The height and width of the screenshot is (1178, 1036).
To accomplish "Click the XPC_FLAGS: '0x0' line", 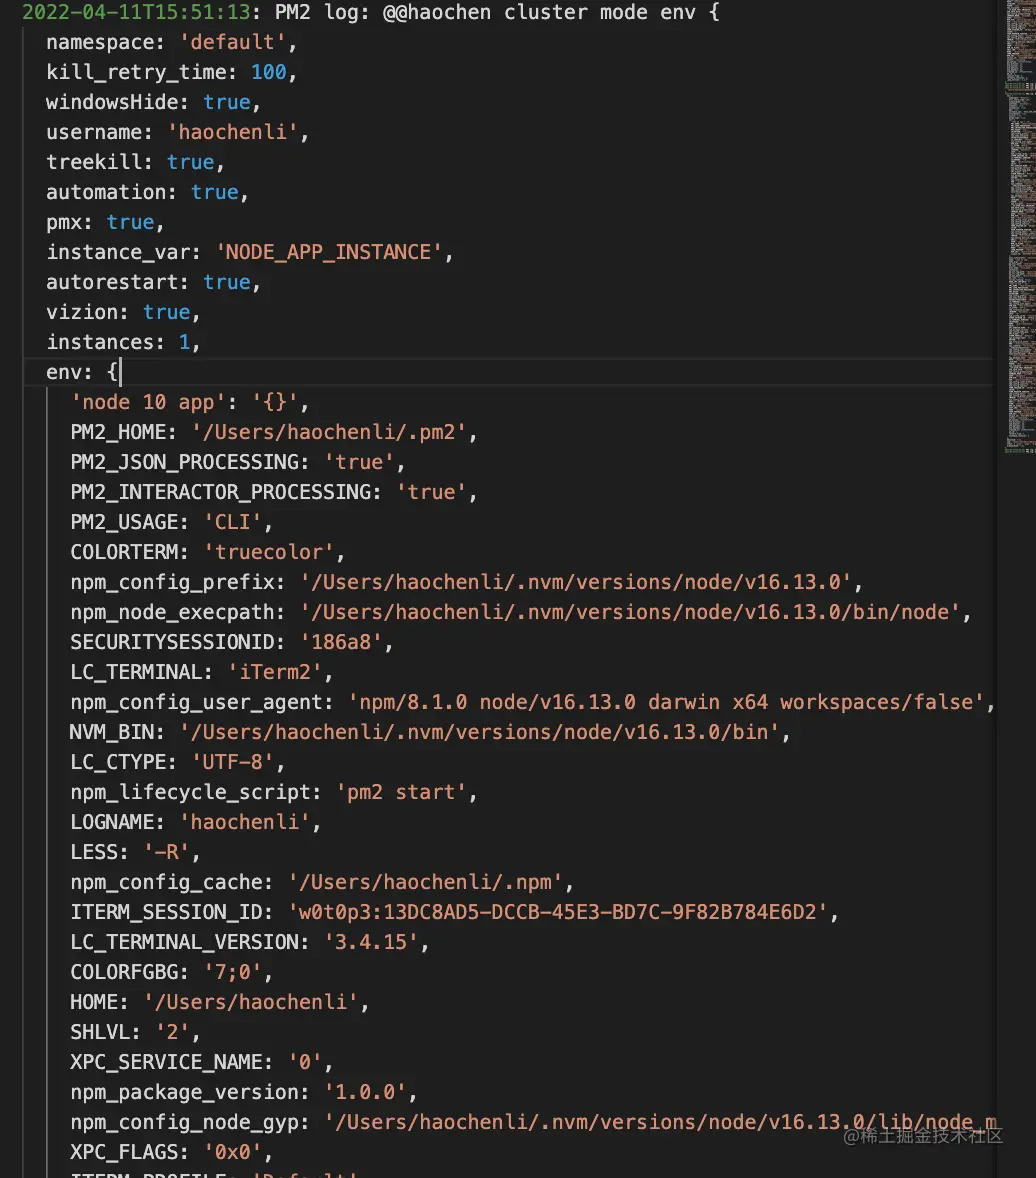I will tap(171, 1152).
